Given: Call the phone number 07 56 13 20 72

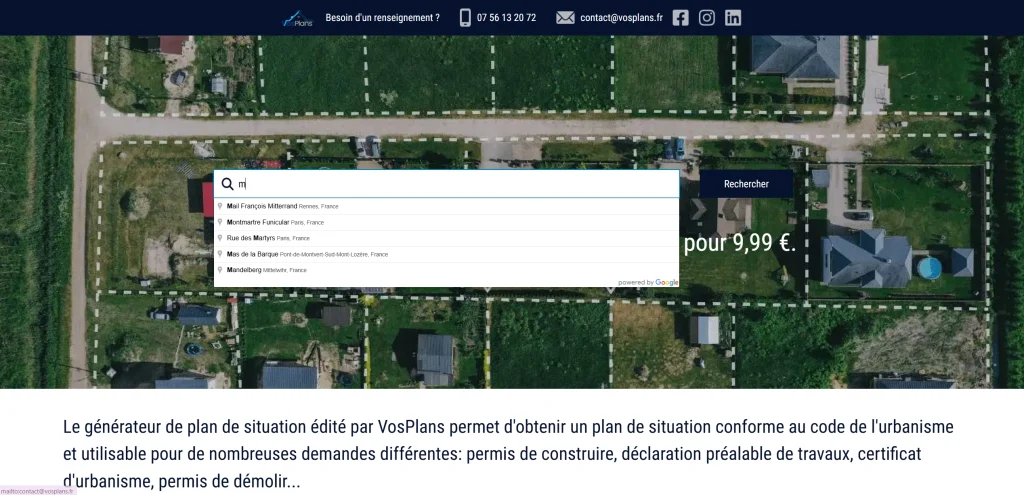Looking at the screenshot, I should coord(506,18).
